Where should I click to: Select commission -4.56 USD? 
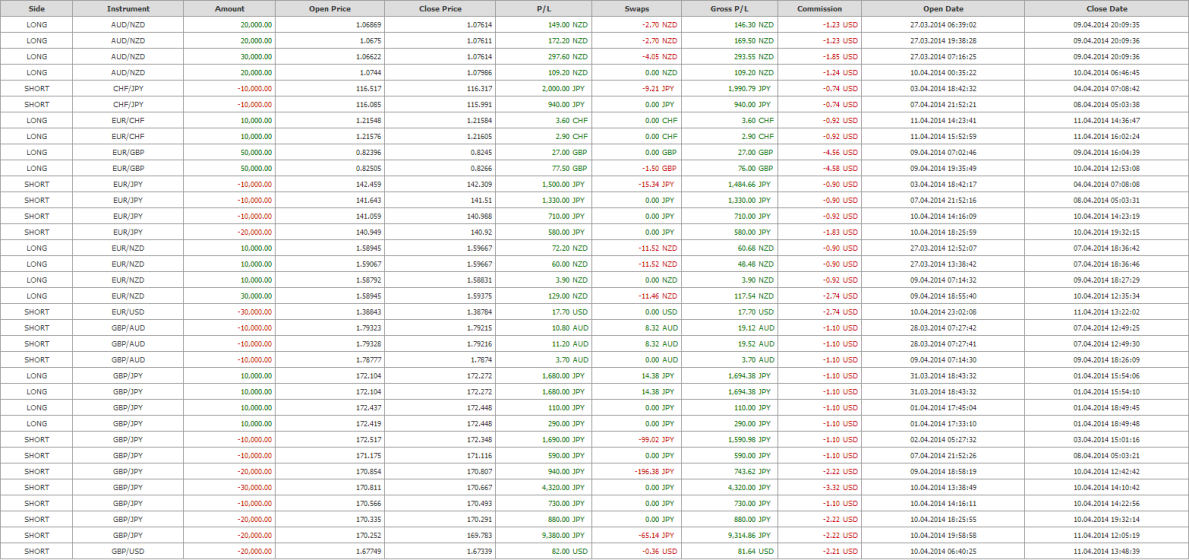(x=840, y=152)
